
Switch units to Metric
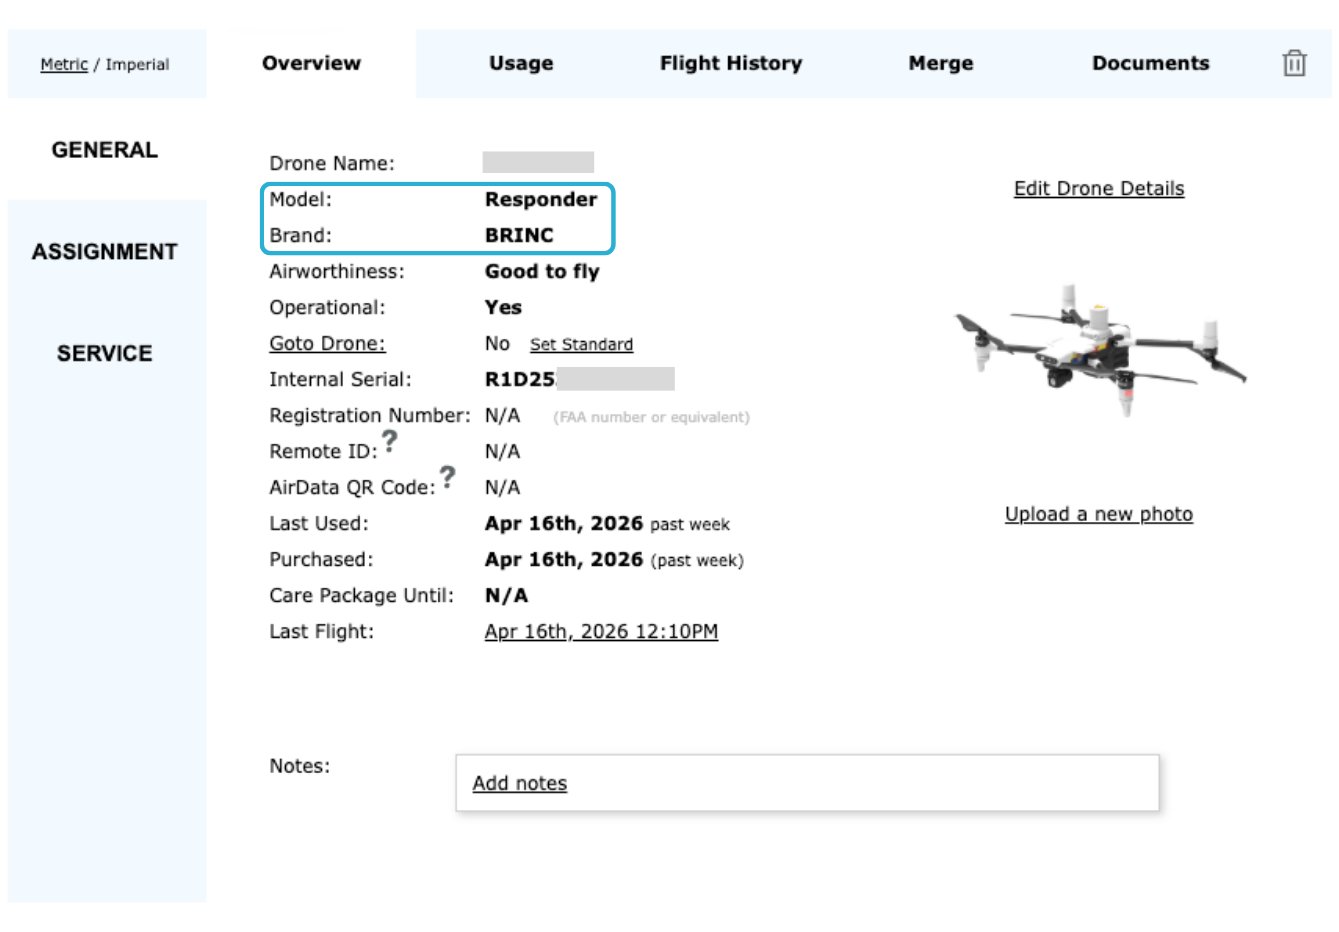[x=64, y=65]
